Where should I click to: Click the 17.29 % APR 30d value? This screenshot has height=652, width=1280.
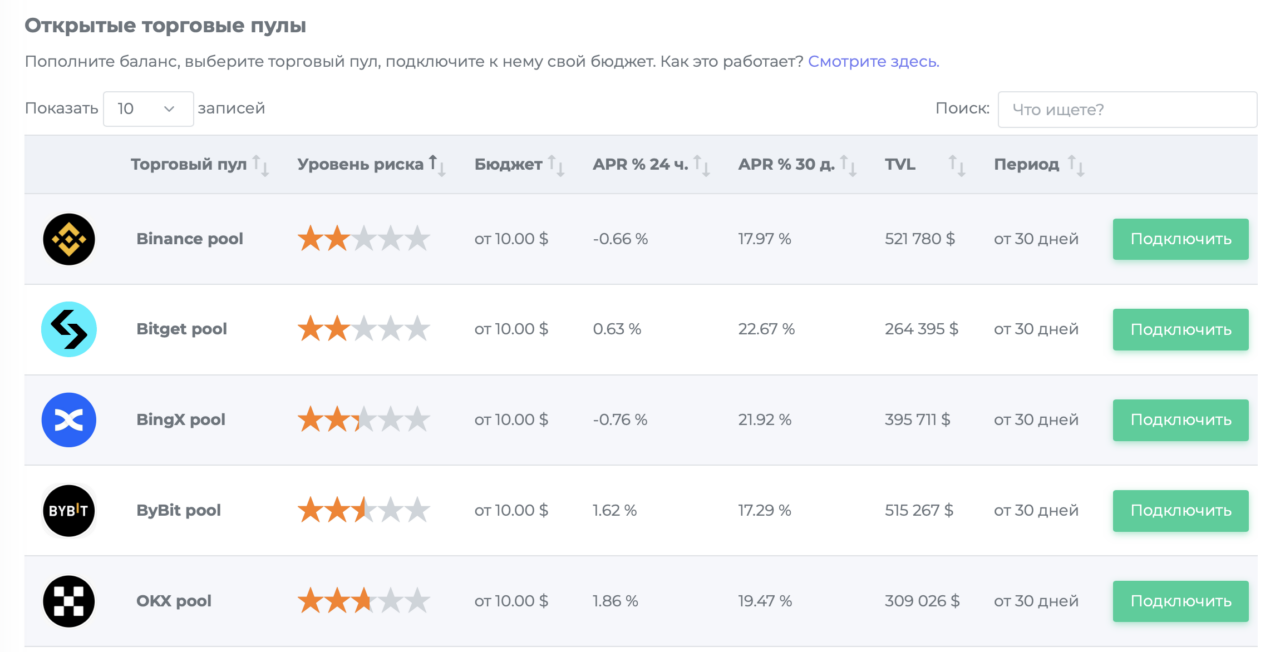click(765, 510)
